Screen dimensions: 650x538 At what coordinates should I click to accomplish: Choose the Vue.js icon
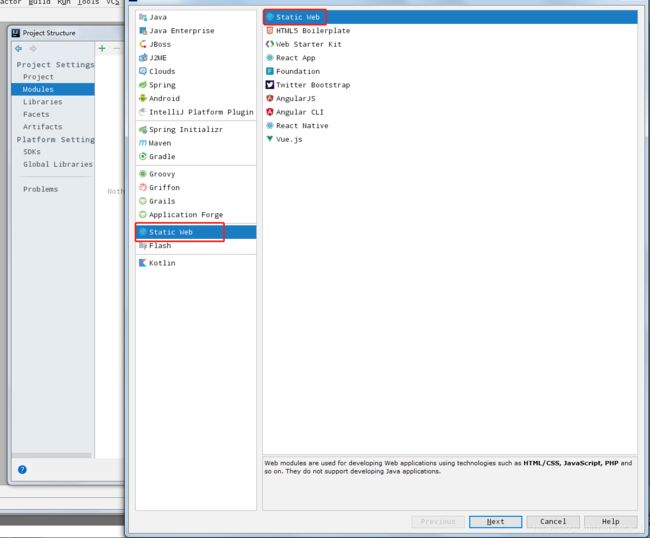pyautogui.click(x=270, y=139)
